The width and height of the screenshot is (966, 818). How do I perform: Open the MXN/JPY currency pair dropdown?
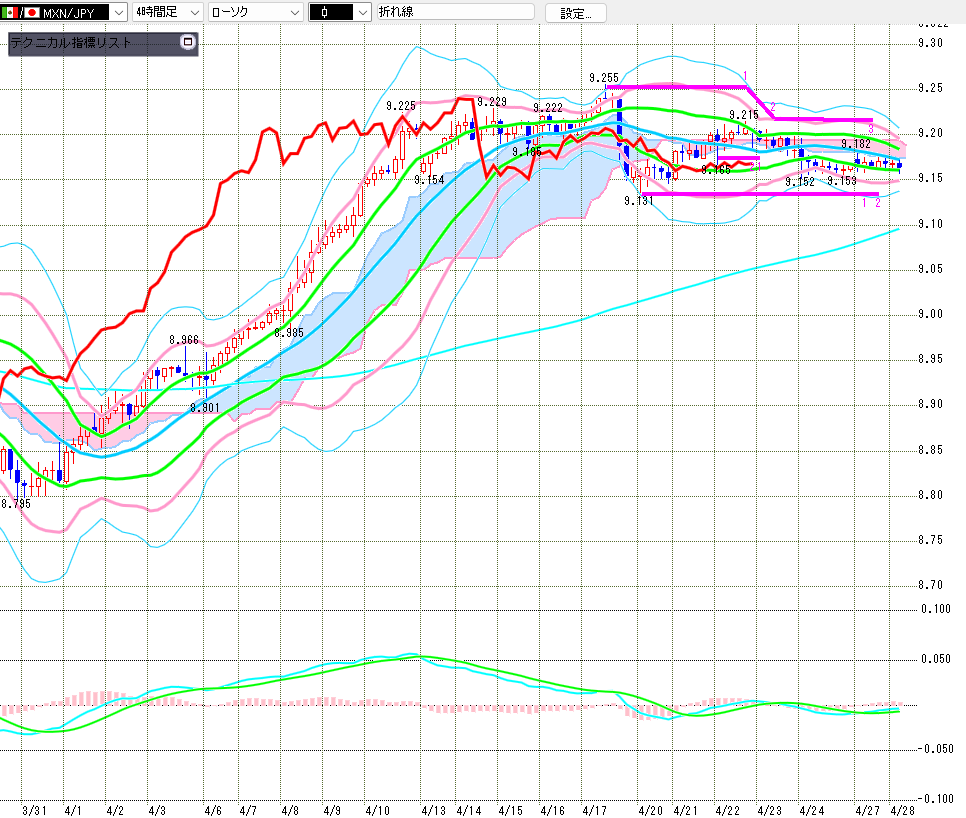tap(117, 12)
